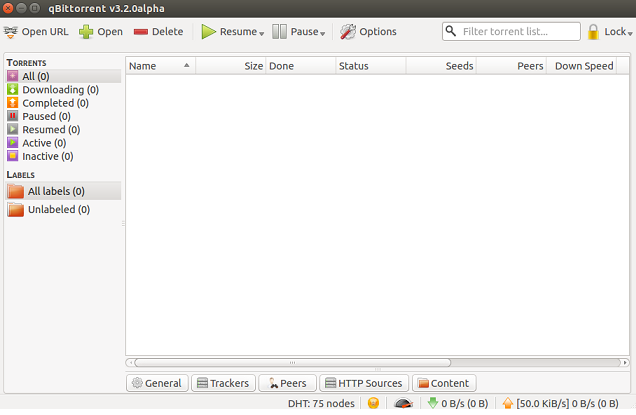Click the Pause bars icon
636x415 pixels.
coord(279,32)
